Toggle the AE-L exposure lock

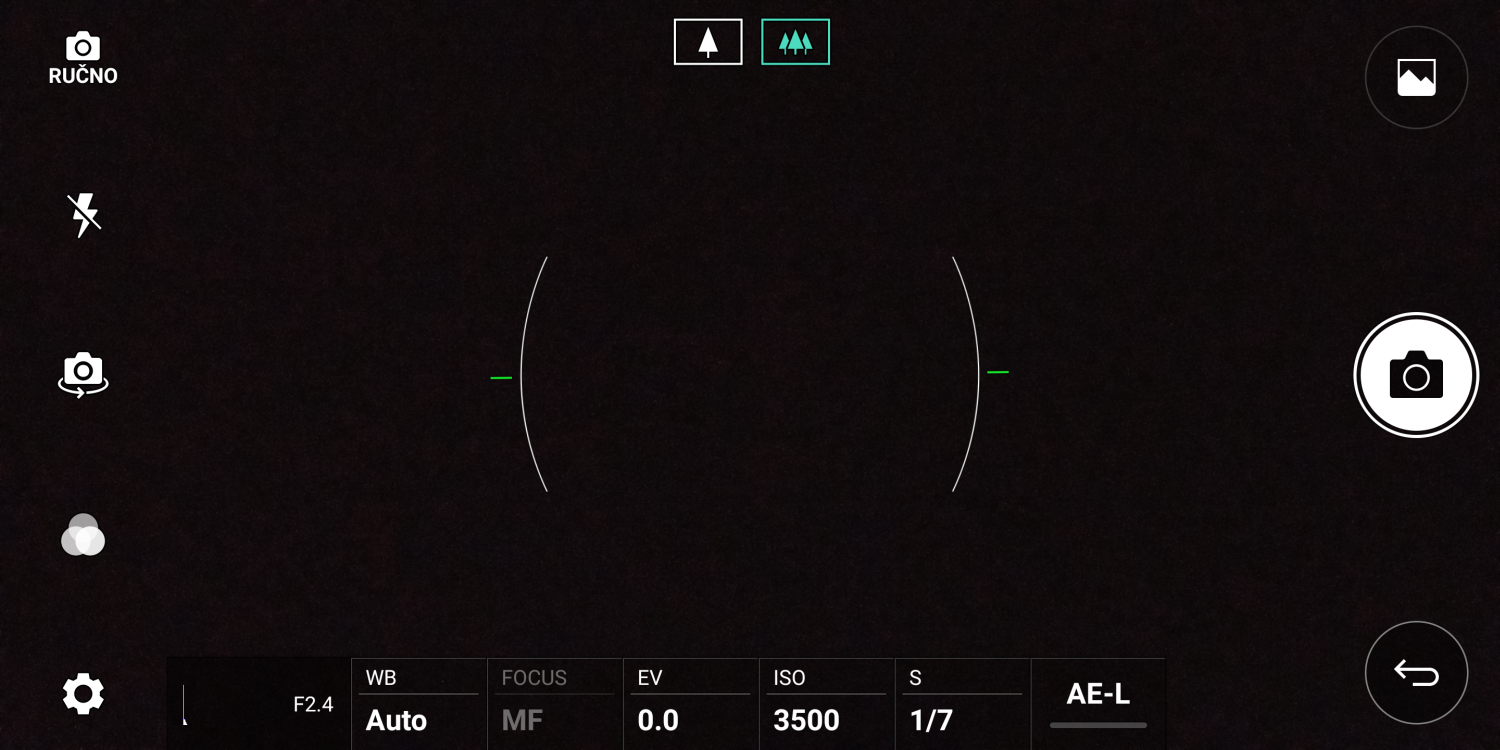pyautogui.click(x=1098, y=700)
